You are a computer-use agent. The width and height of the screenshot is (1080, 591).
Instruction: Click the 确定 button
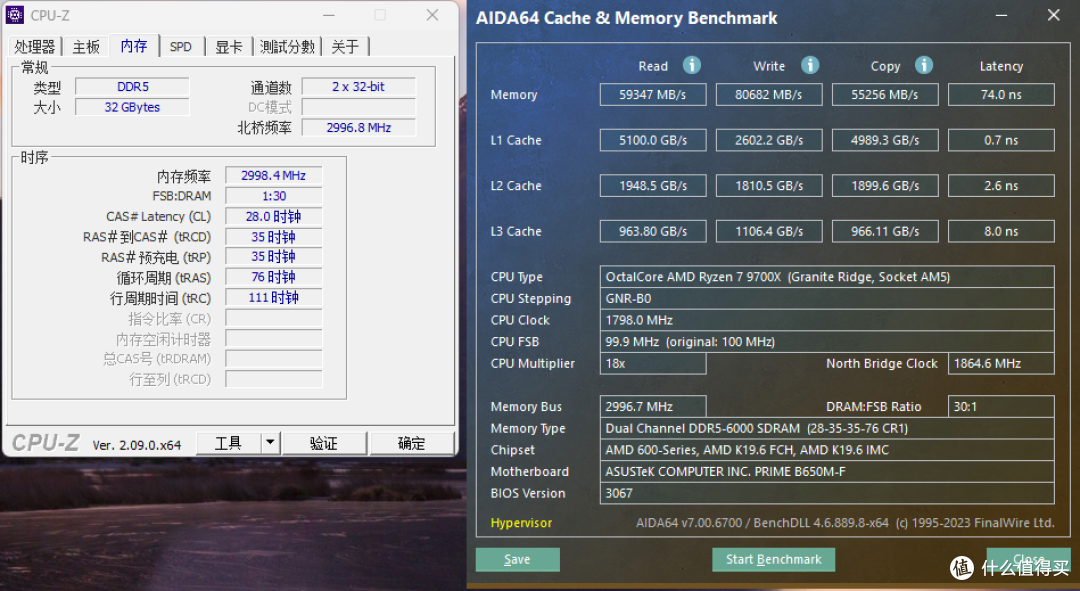click(x=412, y=443)
